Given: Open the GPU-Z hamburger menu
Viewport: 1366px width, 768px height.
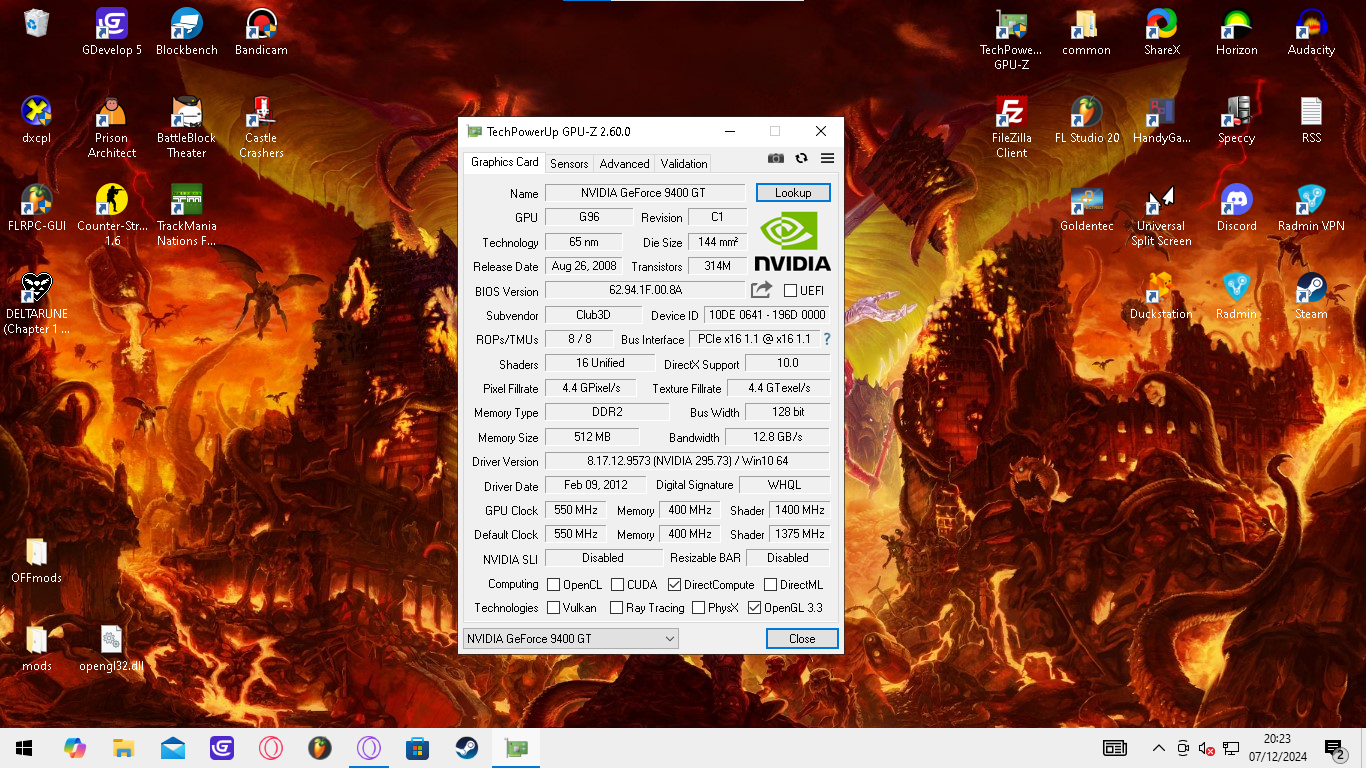Looking at the screenshot, I should pyautogui.click(x=827, y=158).
